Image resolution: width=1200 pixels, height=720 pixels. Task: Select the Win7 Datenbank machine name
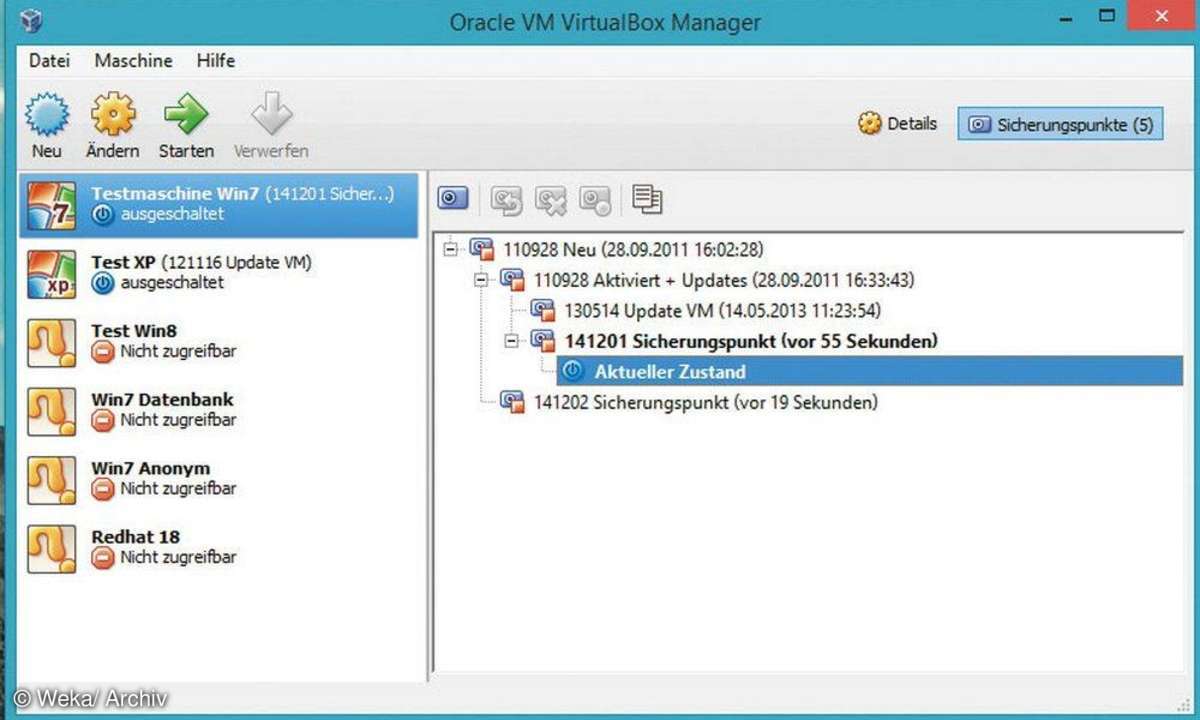162,400
